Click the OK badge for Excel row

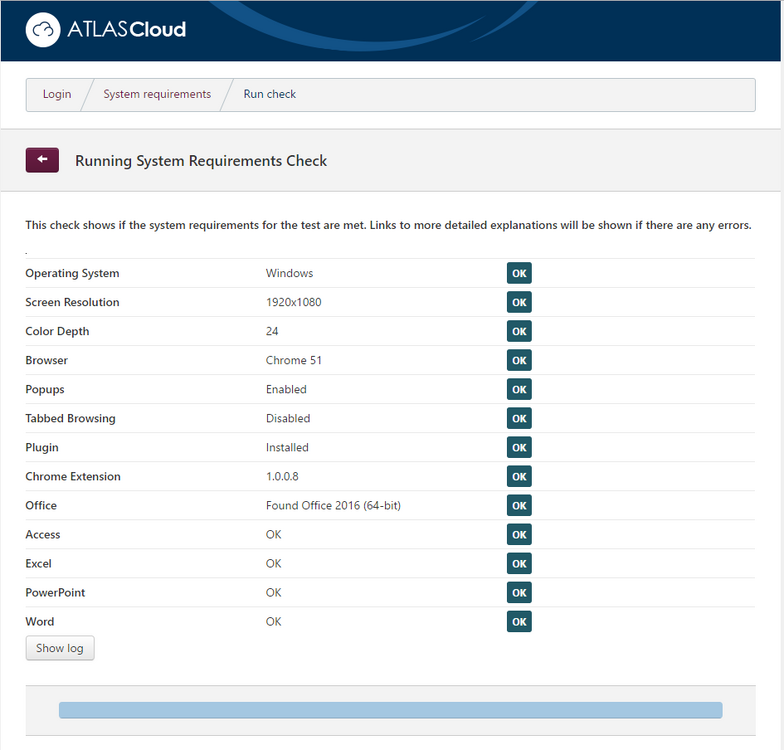519,564
